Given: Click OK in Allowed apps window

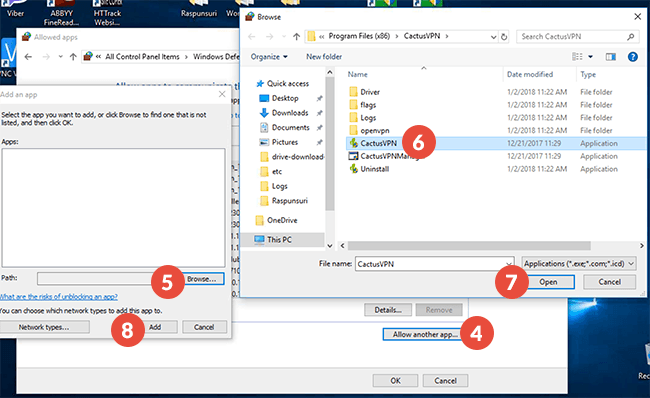Looking at the screenshot, I should click(395, 381).
